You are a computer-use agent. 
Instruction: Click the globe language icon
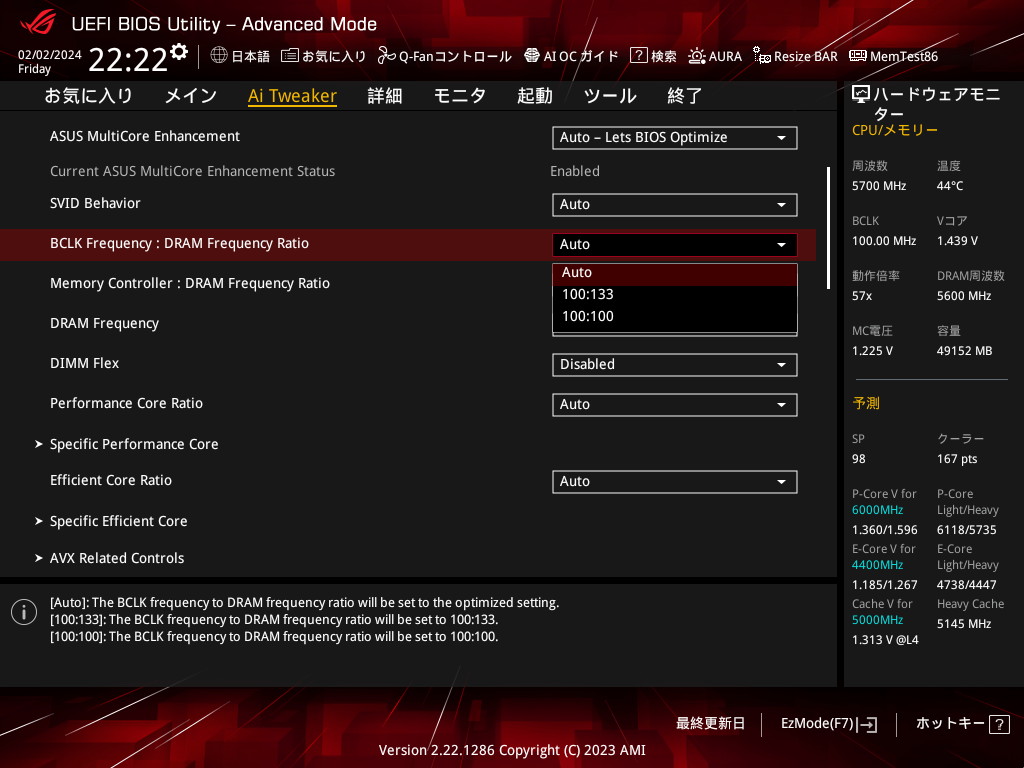click(x=219, y=55)
